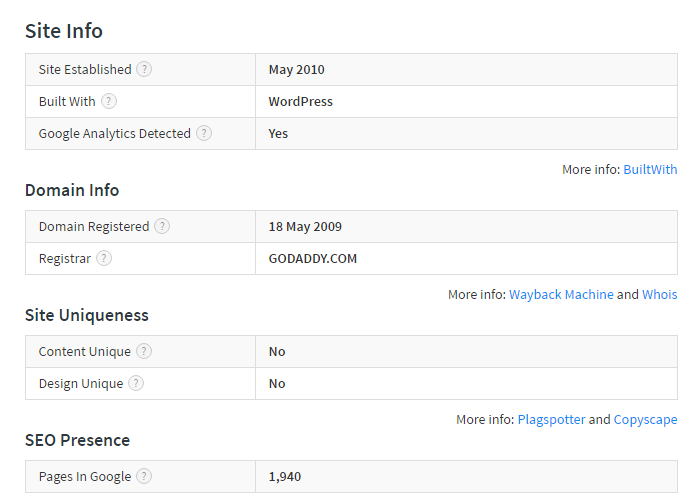Click help icon next to Site Established
This screenshot has height=493, width=700.
click(144, 70)
